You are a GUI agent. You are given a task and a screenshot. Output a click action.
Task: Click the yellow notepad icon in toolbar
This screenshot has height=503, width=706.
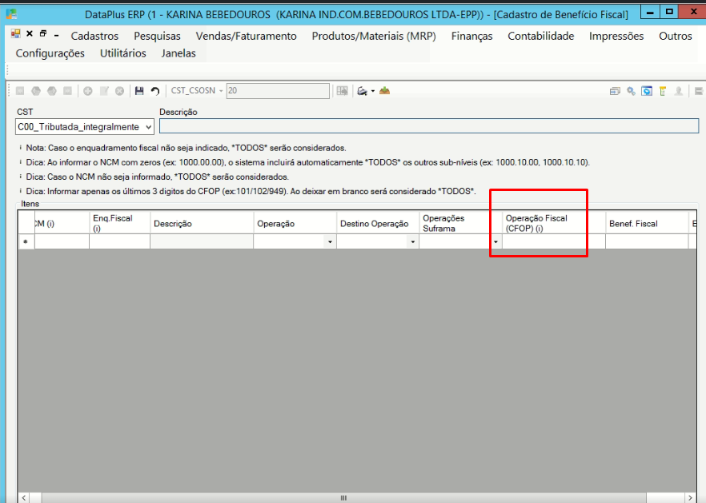coord(663,91)
